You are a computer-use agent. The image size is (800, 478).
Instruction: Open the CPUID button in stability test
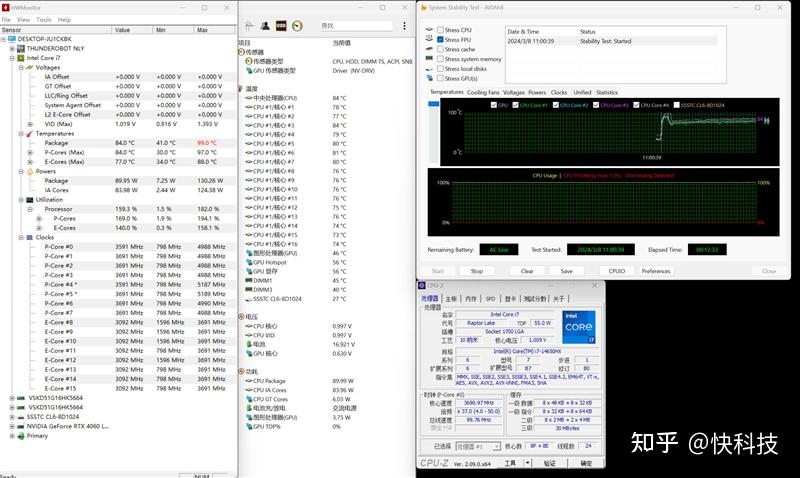point(617,271)
